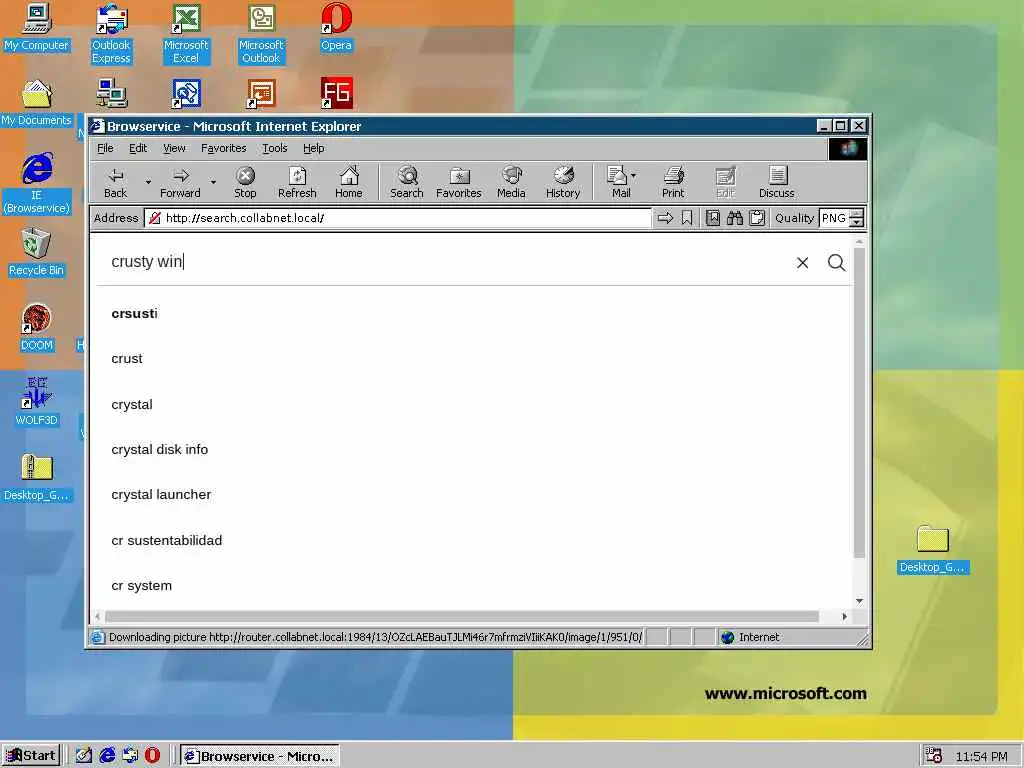Click Browservice taskbar window button

259,756
